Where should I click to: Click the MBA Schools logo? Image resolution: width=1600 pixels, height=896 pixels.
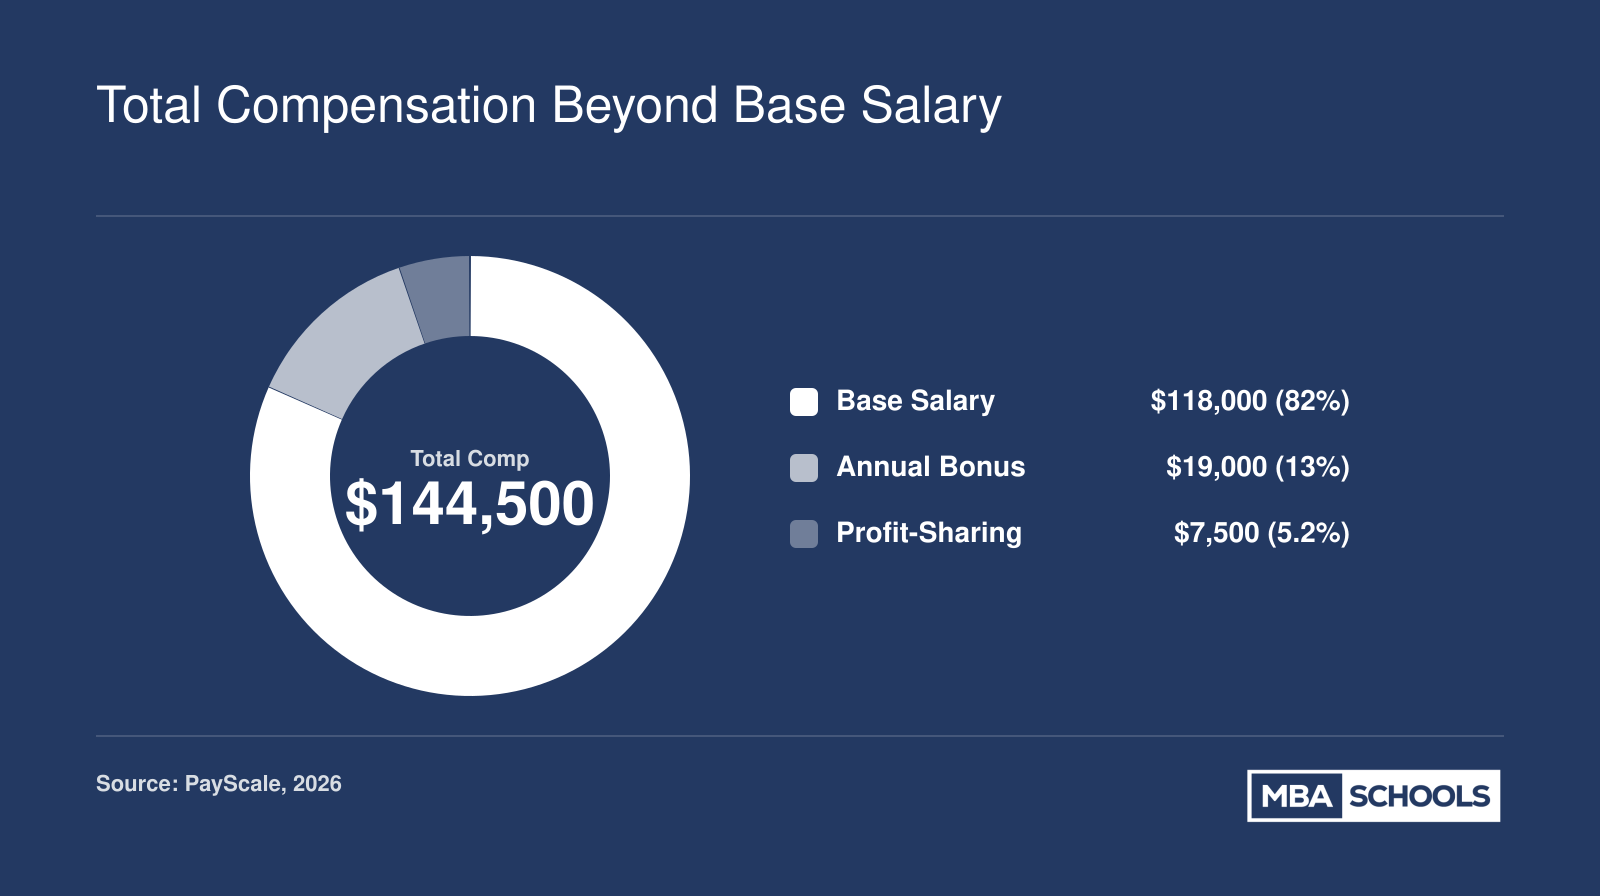[1373, 796]
